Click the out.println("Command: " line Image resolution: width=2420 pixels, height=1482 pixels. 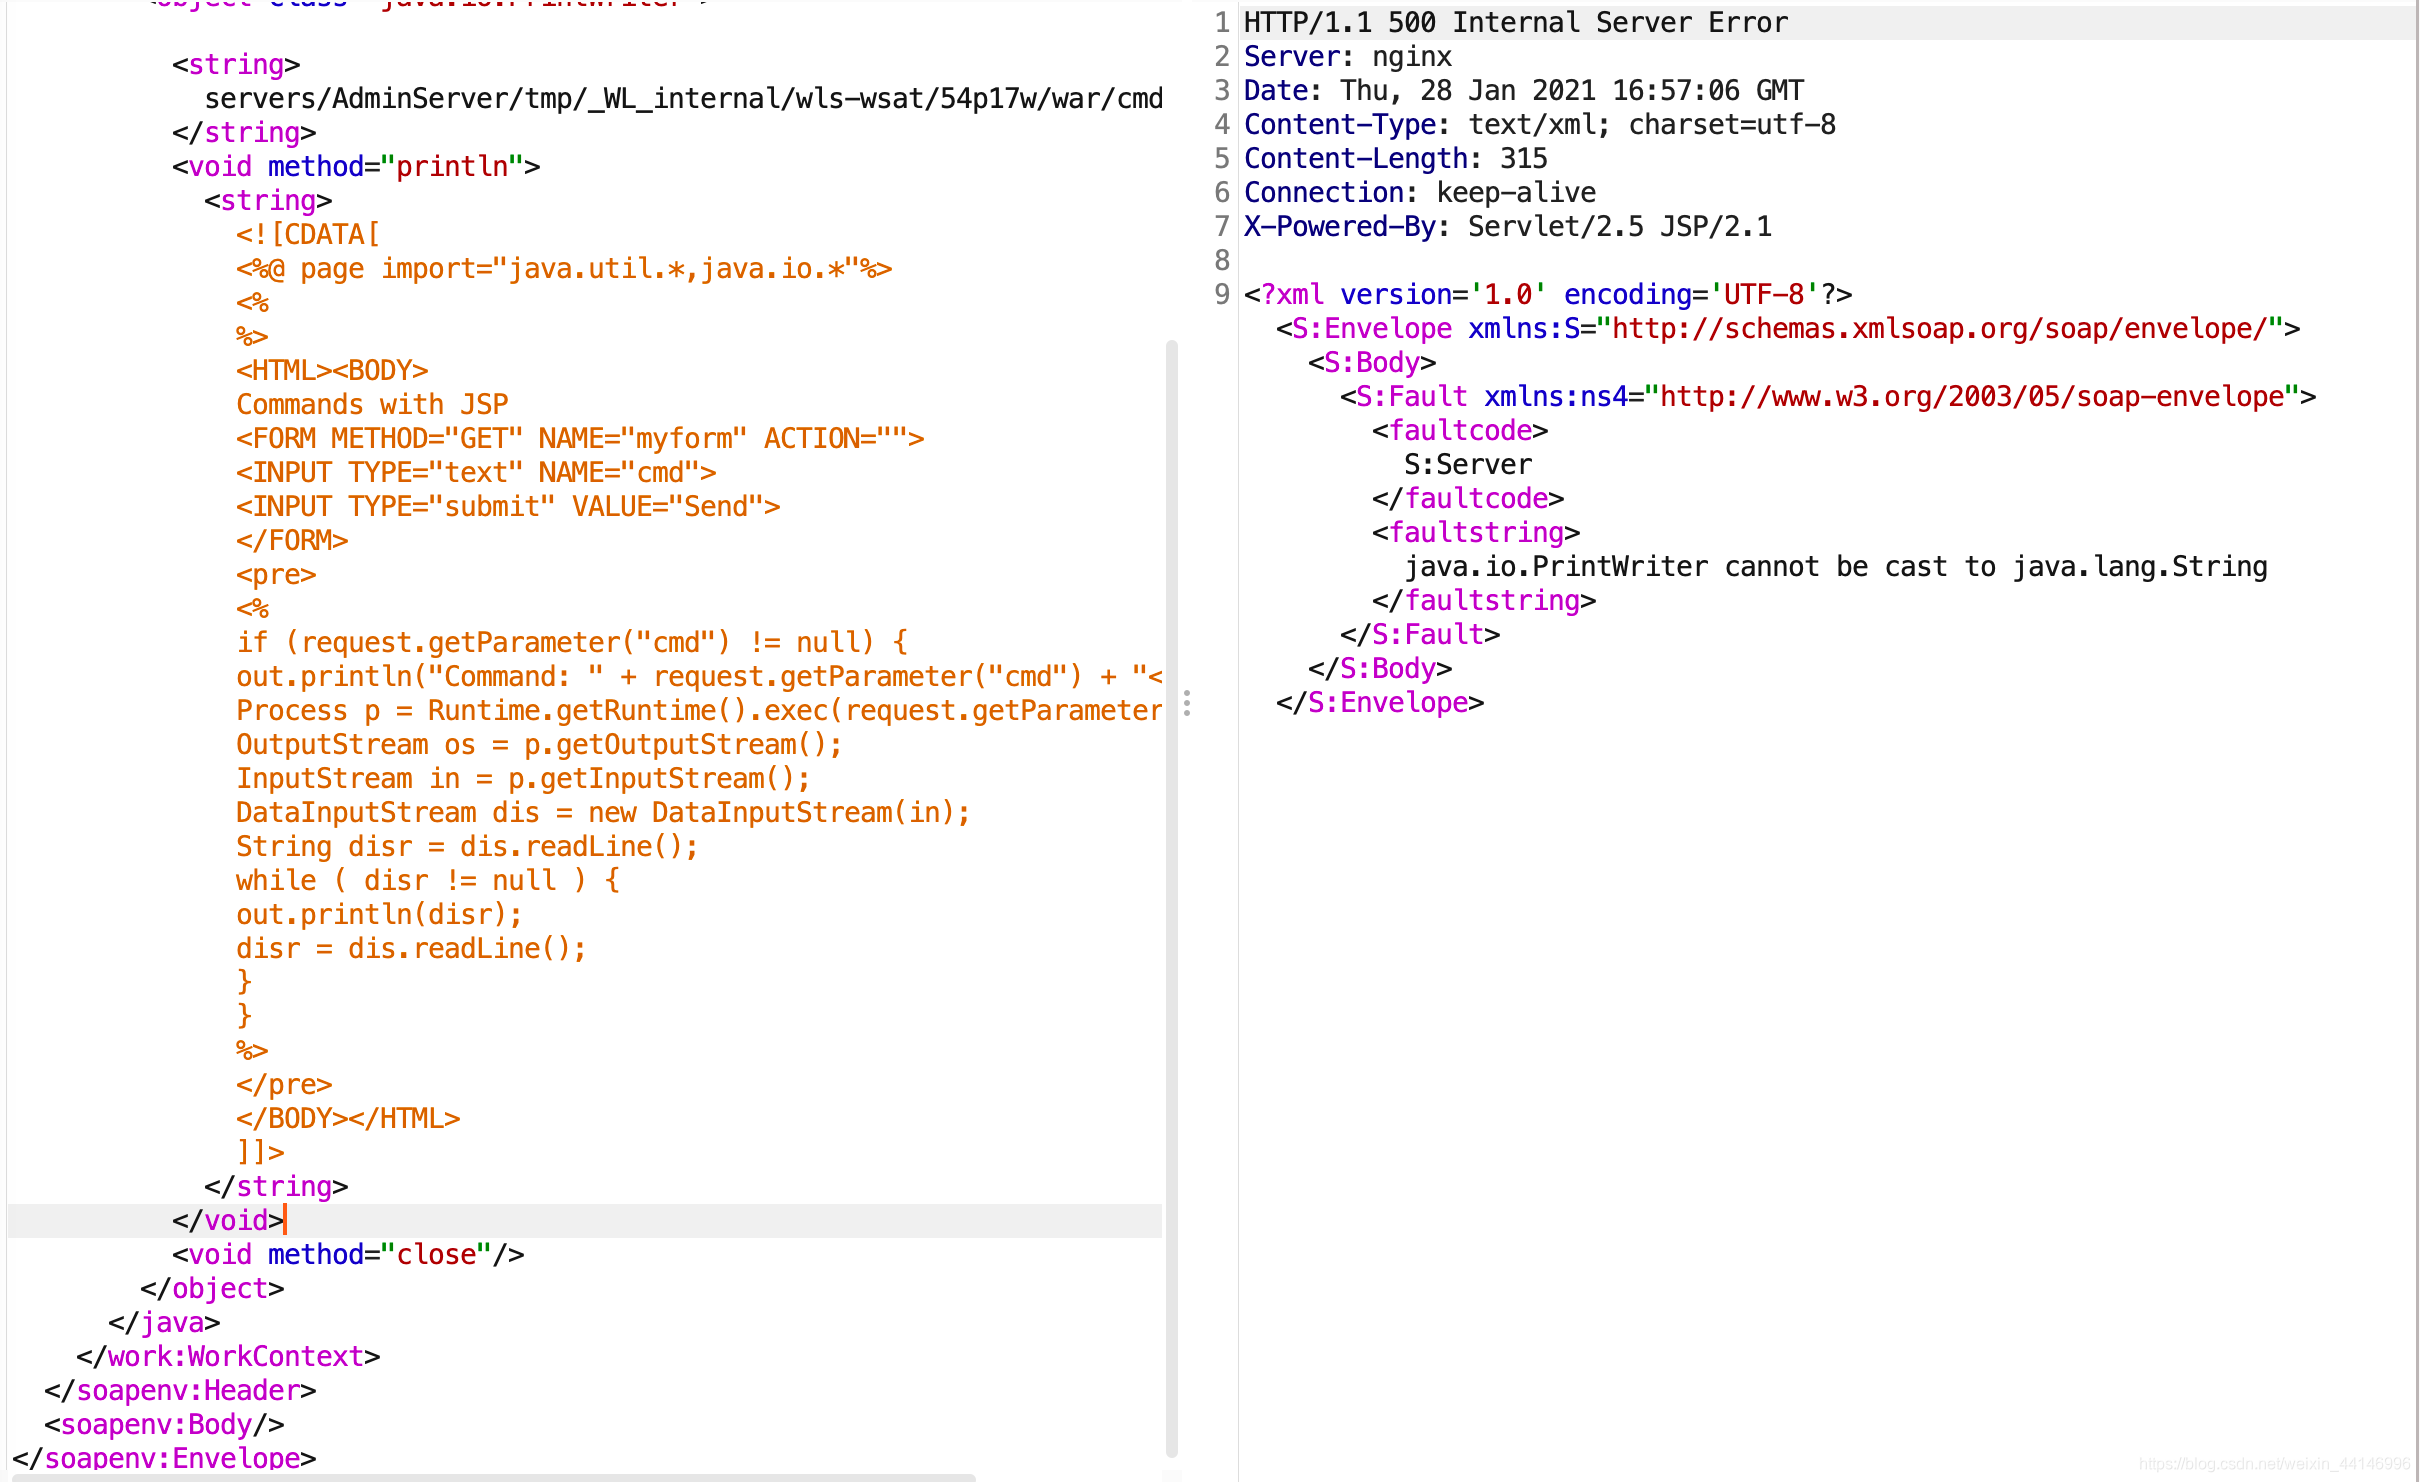699,676
